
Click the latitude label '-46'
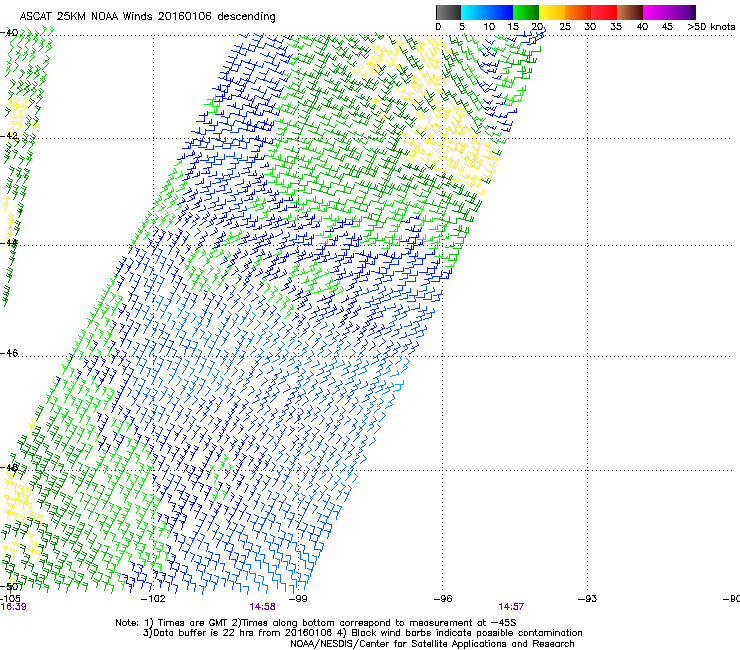tap(9, 353)
